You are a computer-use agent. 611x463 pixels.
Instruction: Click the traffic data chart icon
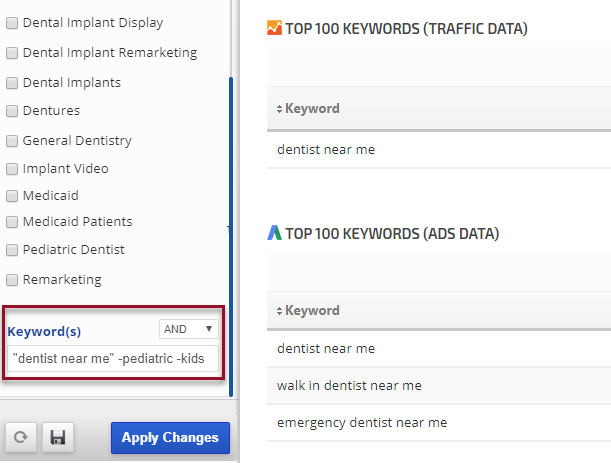pos(274,28)
